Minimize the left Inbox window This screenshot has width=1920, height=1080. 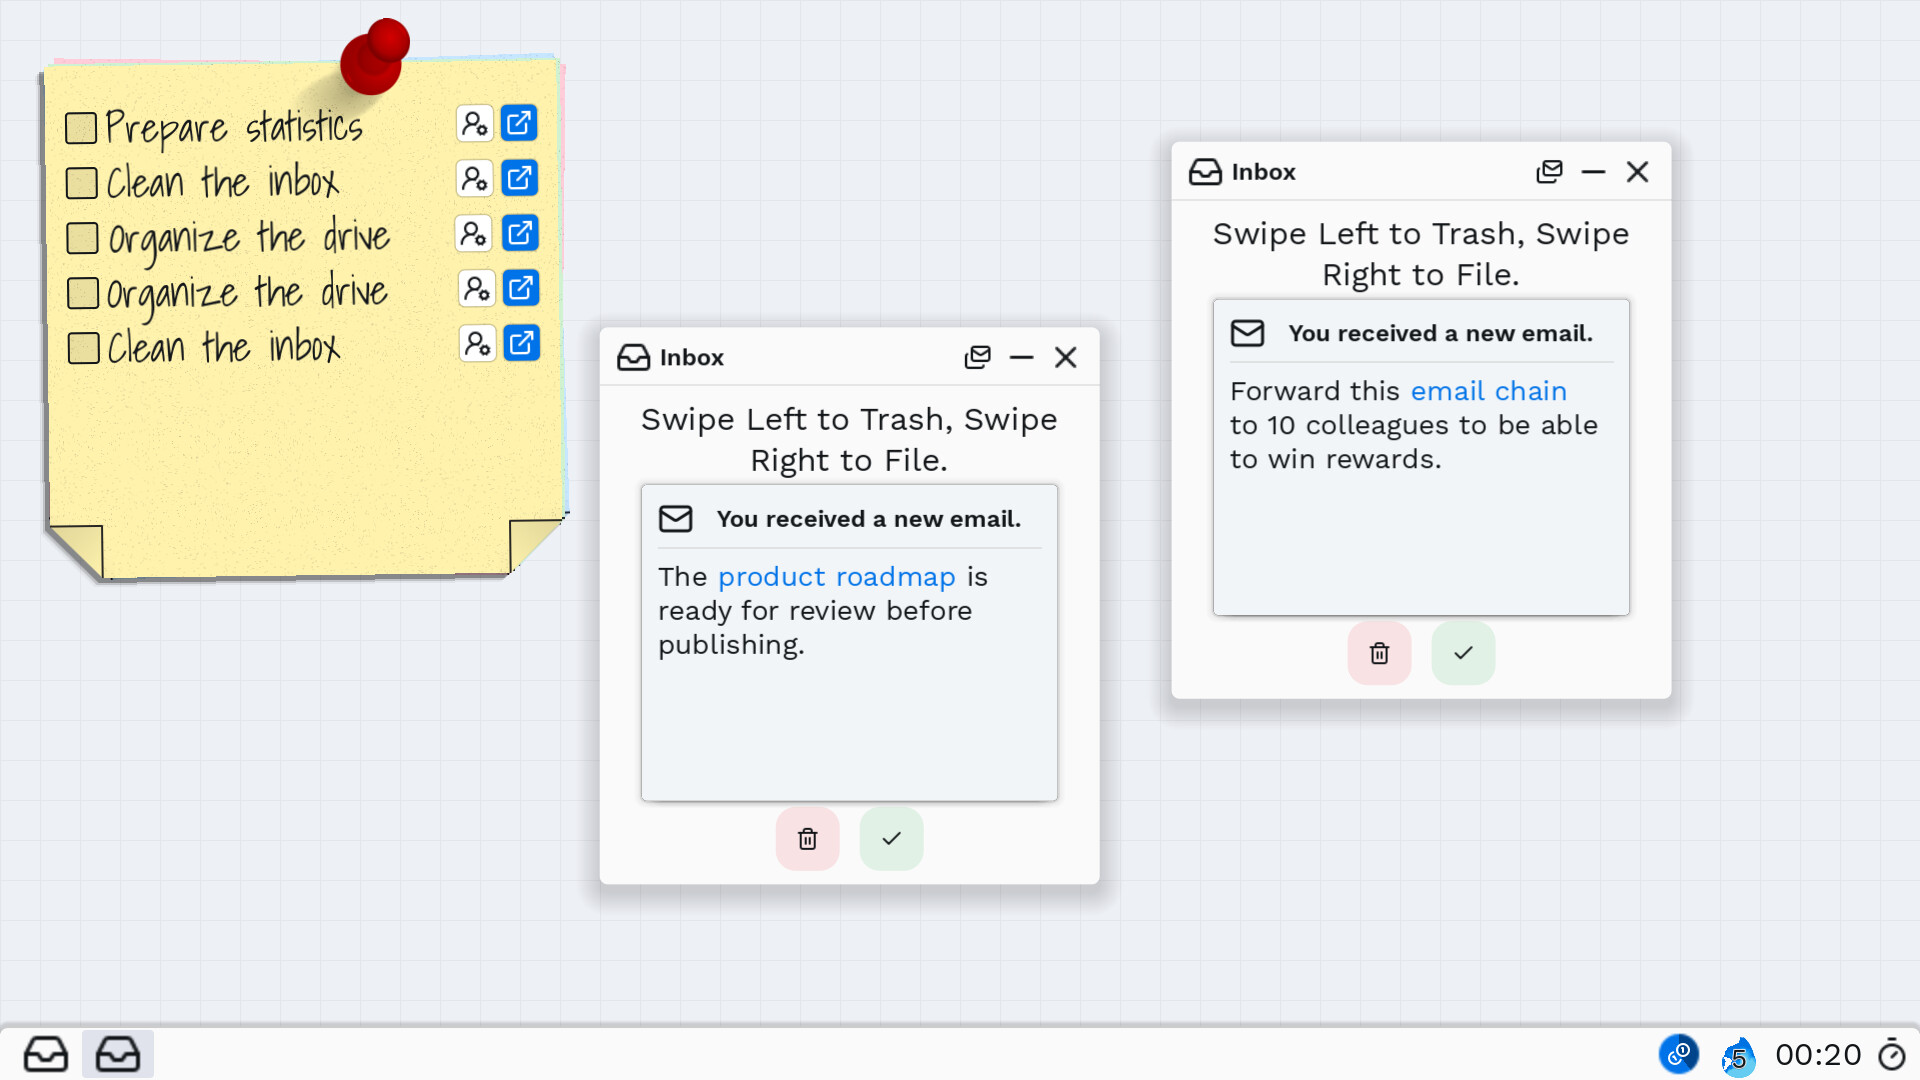pos(1021,357)
